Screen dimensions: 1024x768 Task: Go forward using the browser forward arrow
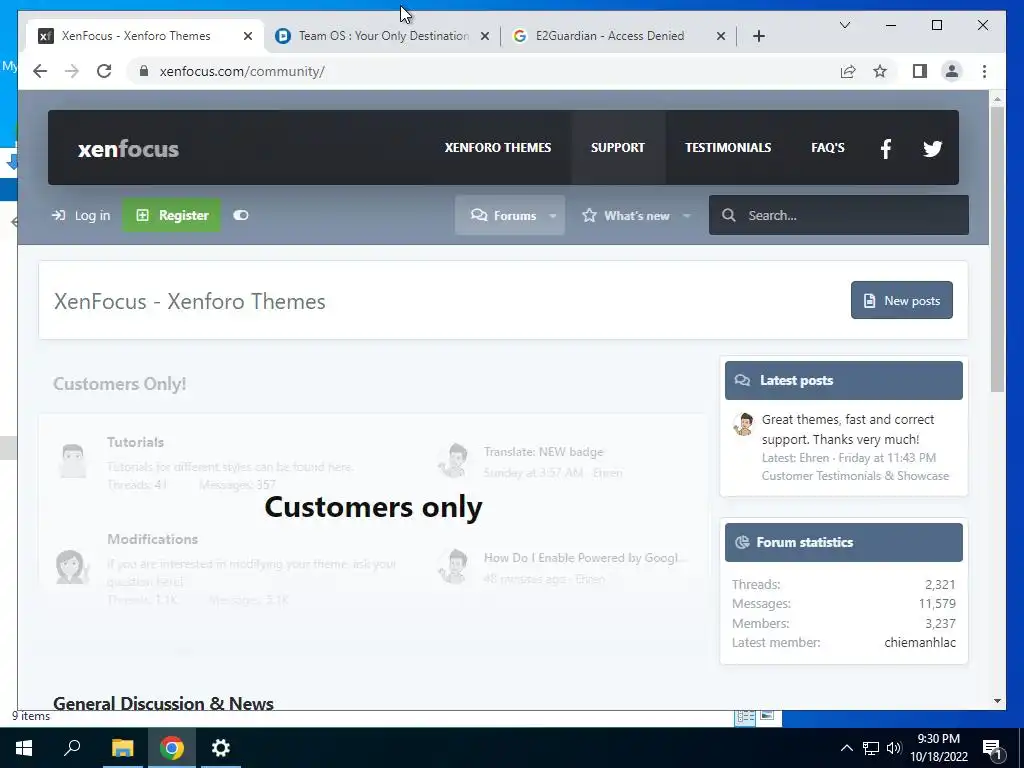pyautogui.click(x=72, y=71)
